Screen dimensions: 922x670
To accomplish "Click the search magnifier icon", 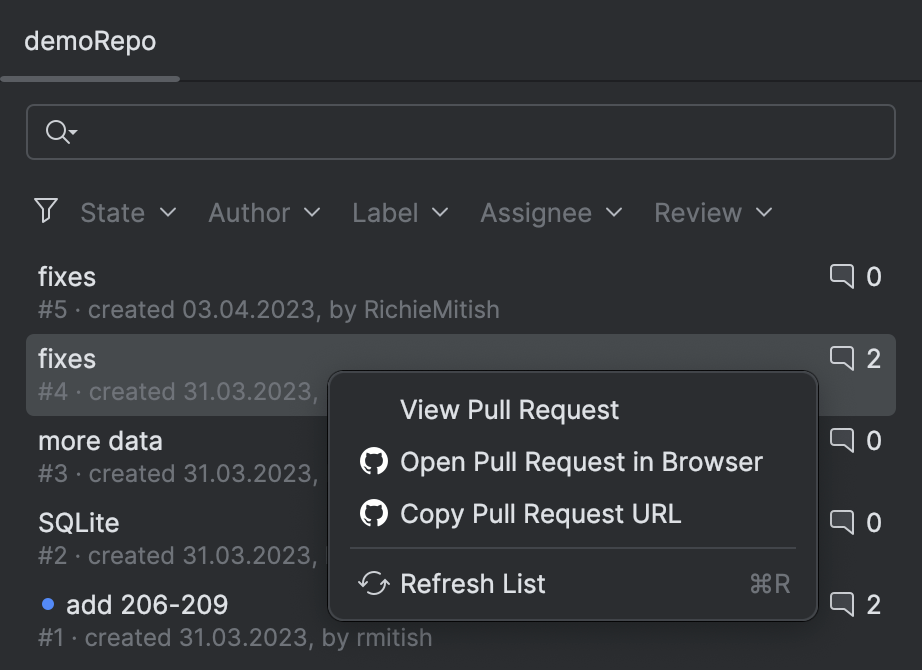I will pos(57,131).
